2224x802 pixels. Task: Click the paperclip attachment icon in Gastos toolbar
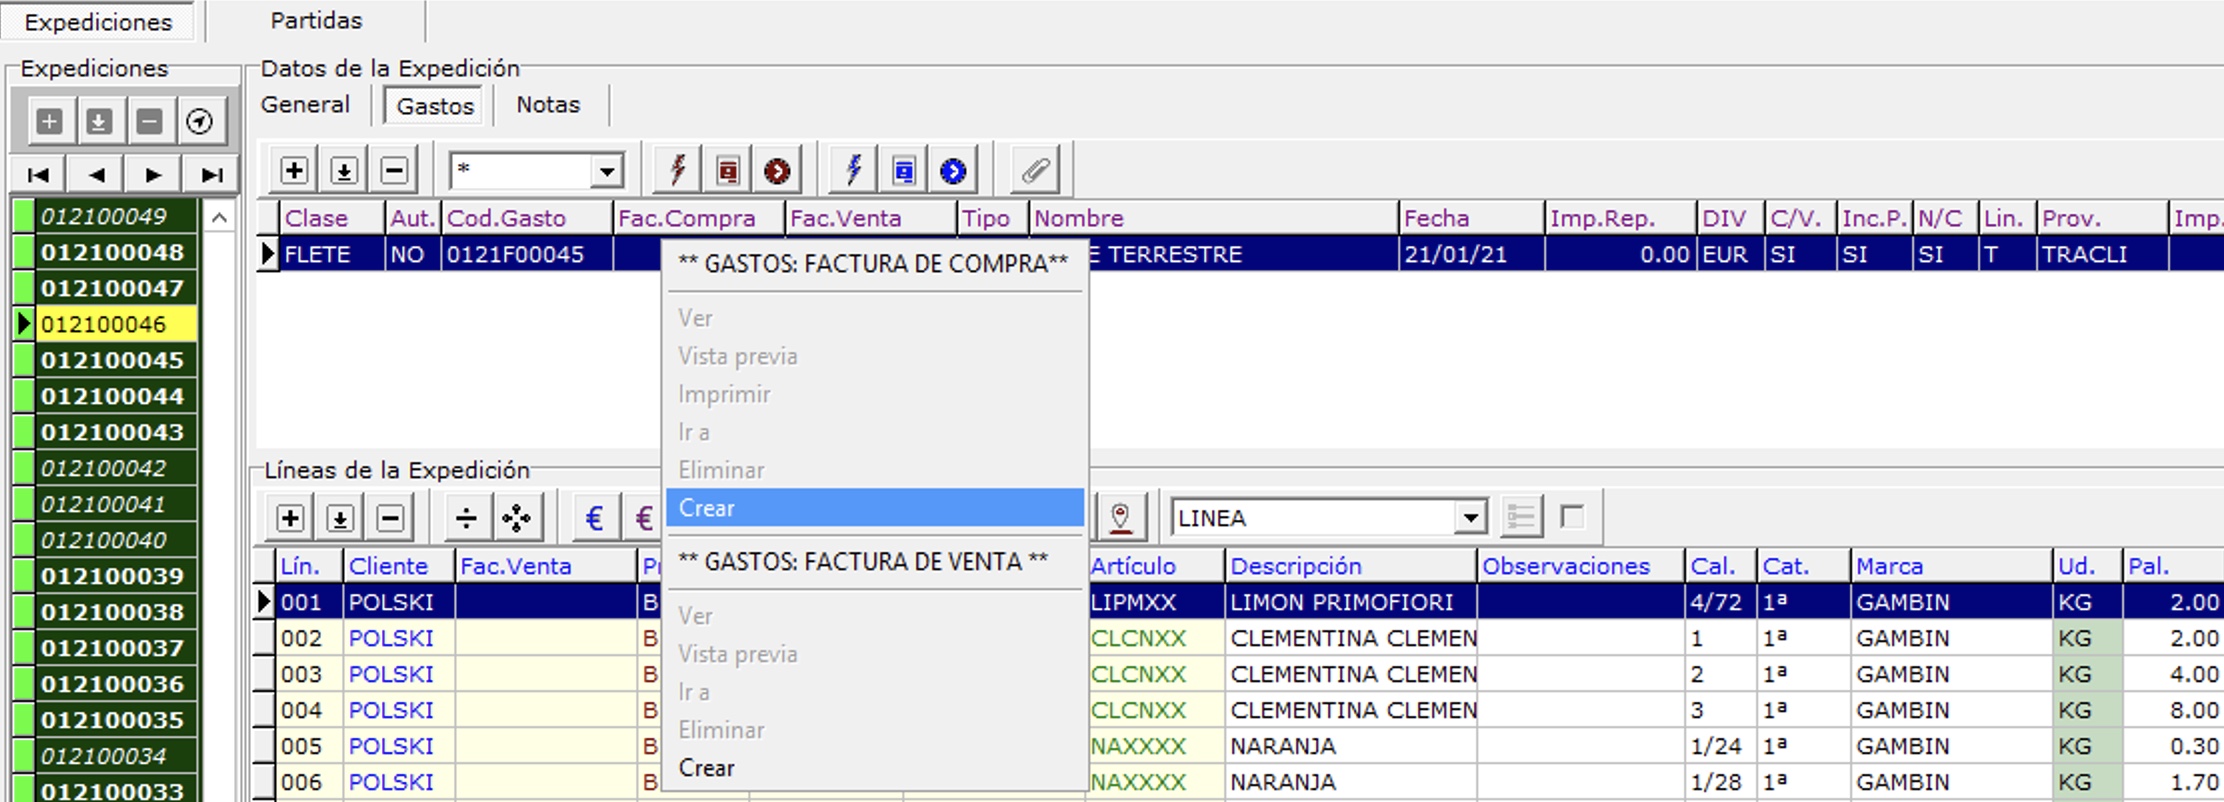click(1035, 171)
